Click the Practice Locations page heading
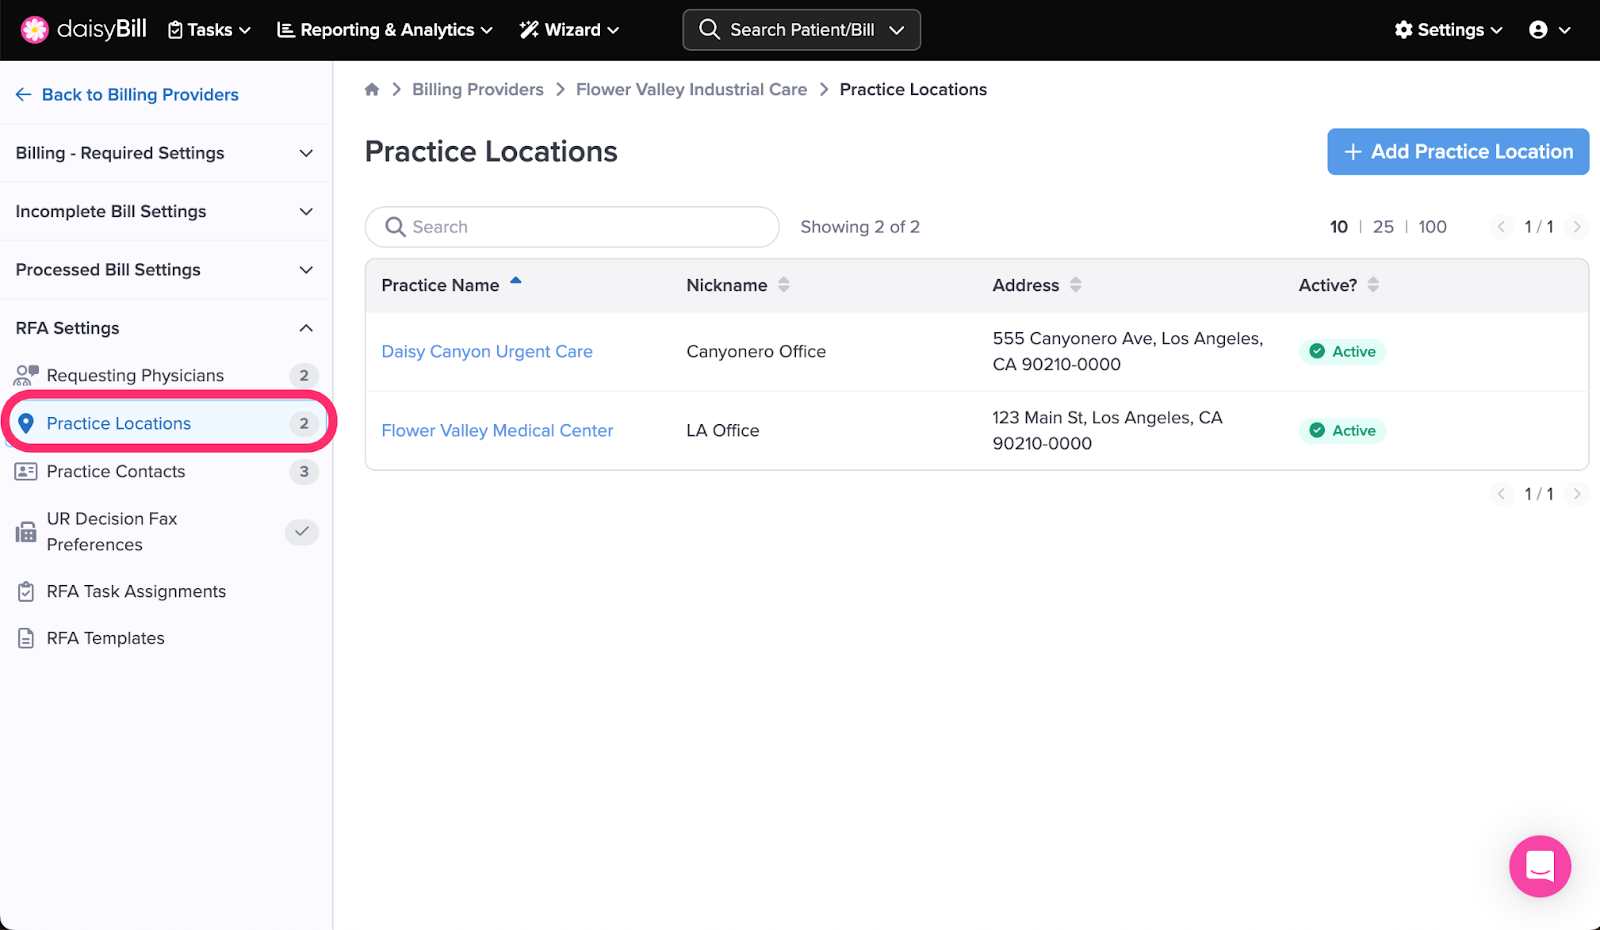The image size is (1600, 930). [x=491, y=151]
